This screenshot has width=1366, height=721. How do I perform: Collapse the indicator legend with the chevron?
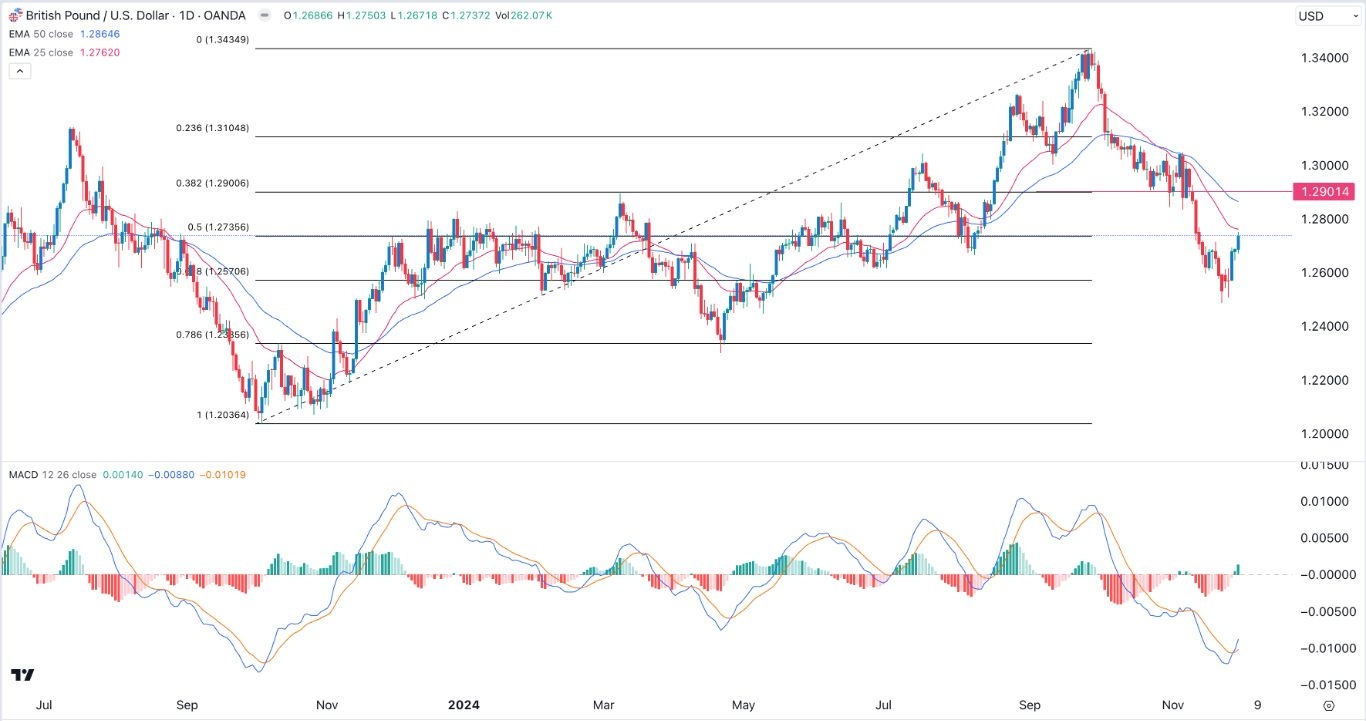pos(19,70)
